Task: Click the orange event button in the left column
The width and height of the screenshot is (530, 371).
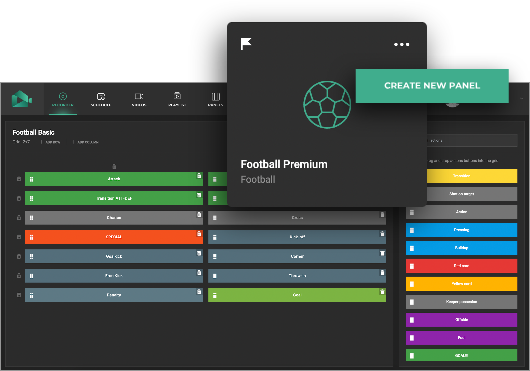Action: 114,237
